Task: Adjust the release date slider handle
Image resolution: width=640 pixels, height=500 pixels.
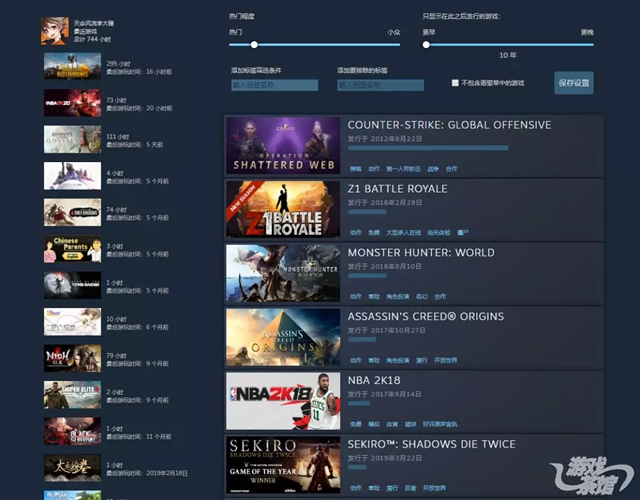Action: pyautogui.click(x=426, y=44)
